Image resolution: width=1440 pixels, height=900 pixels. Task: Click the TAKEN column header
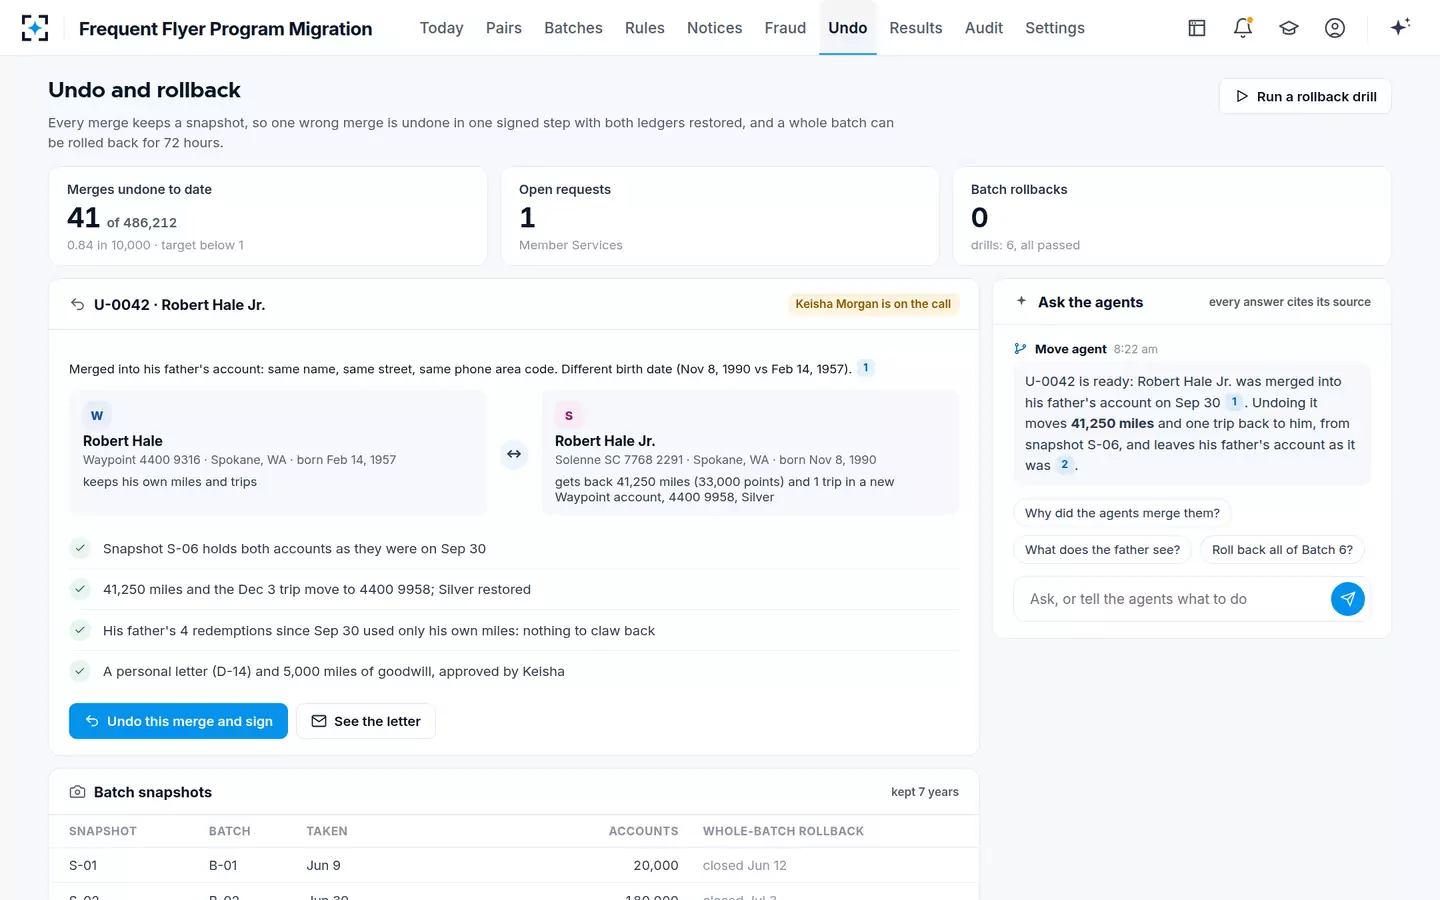pos(327,831)
